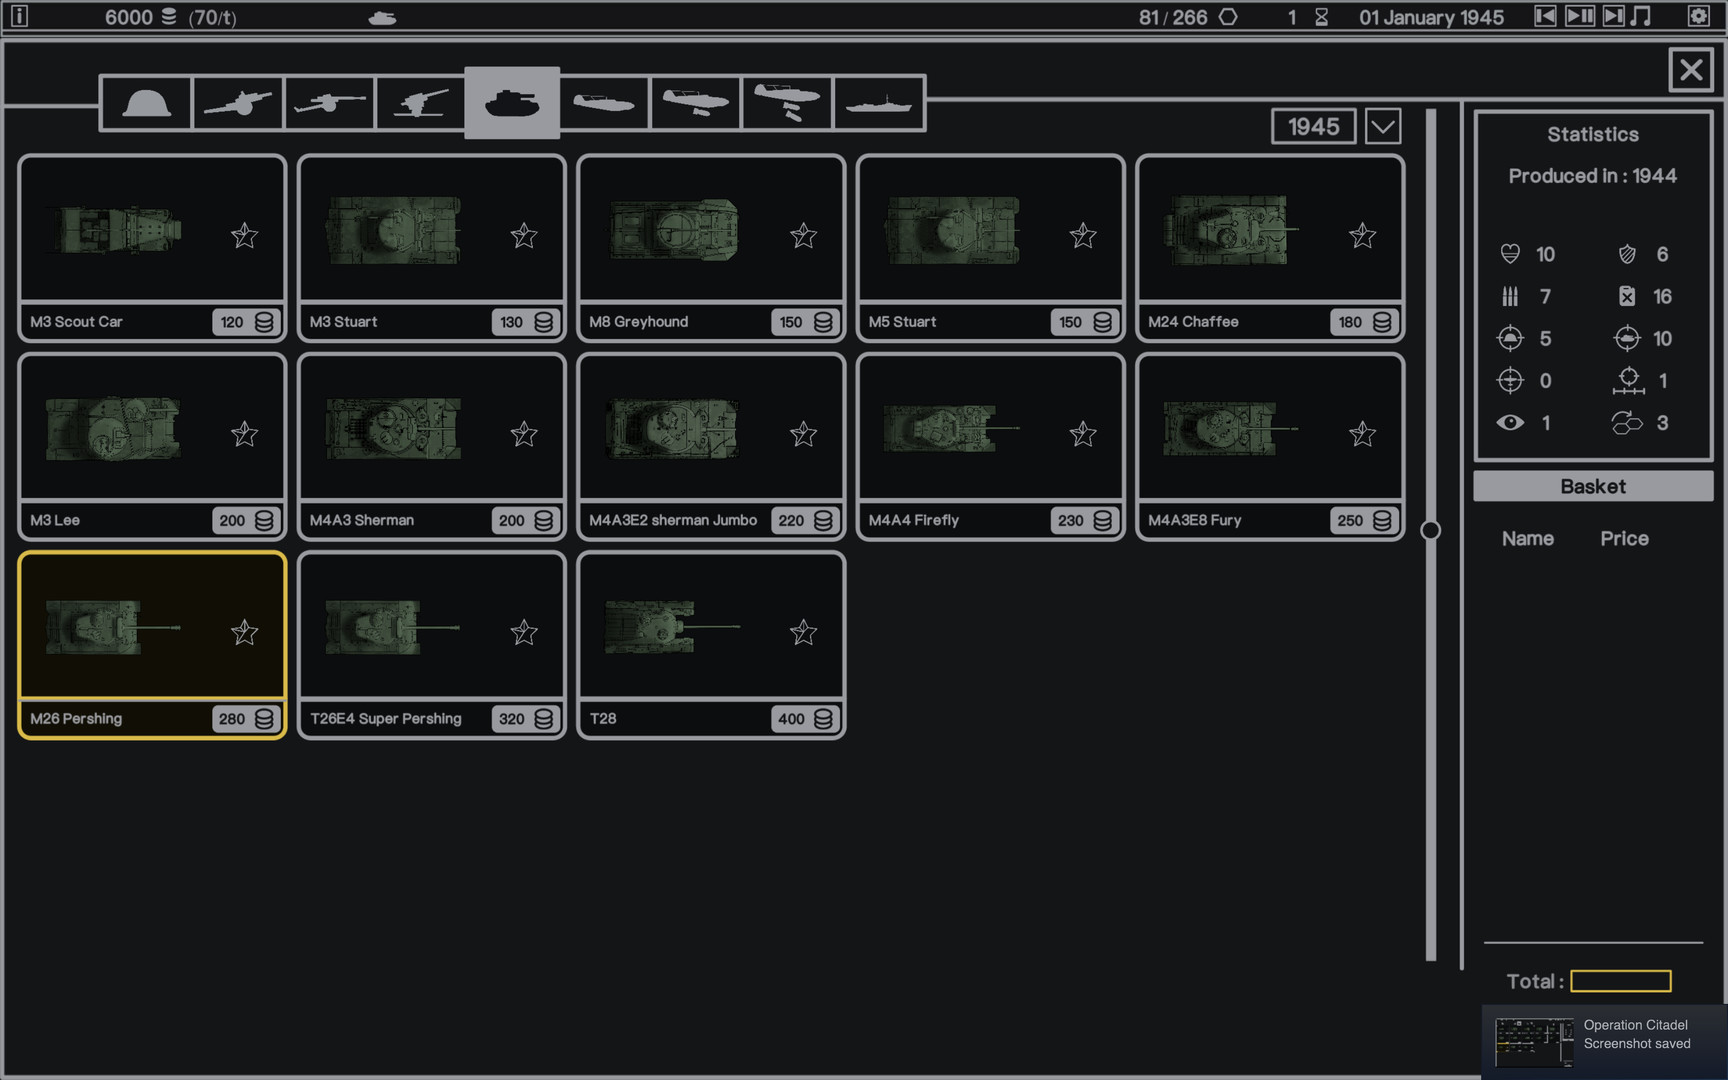Screen dimensions: 1728x1080
Task: Click the M4A3E8 Fury 250 price button
Action: coord(1362,521)
